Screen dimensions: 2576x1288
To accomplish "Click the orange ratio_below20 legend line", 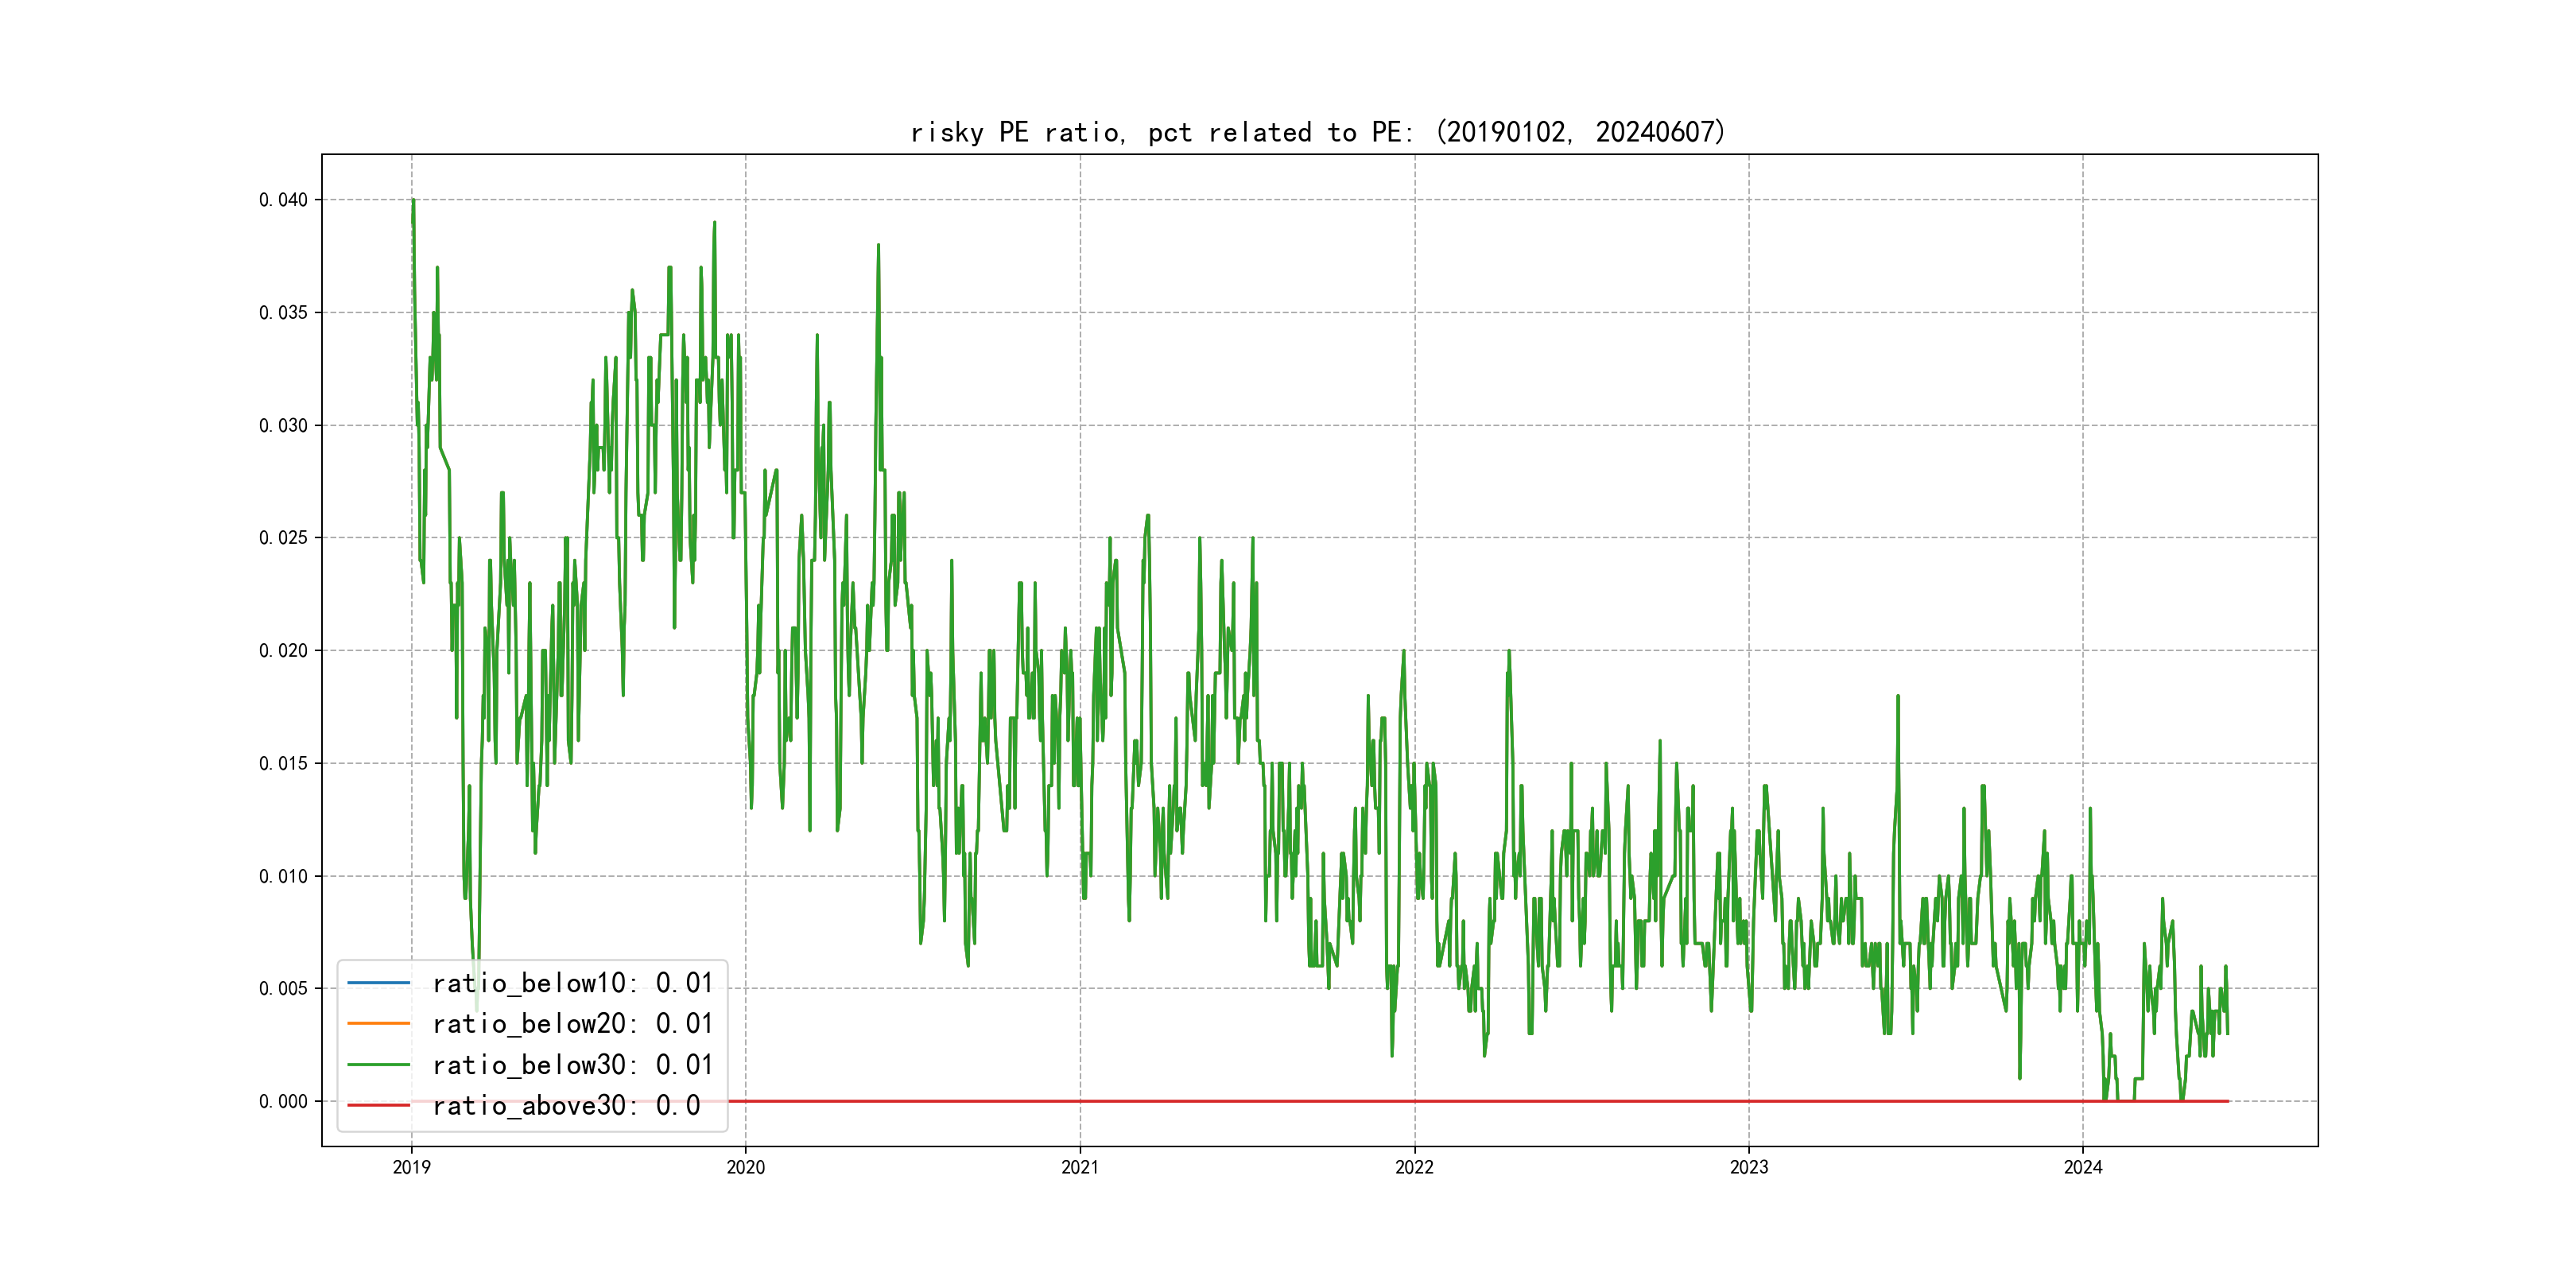I will pos(378,1024).
